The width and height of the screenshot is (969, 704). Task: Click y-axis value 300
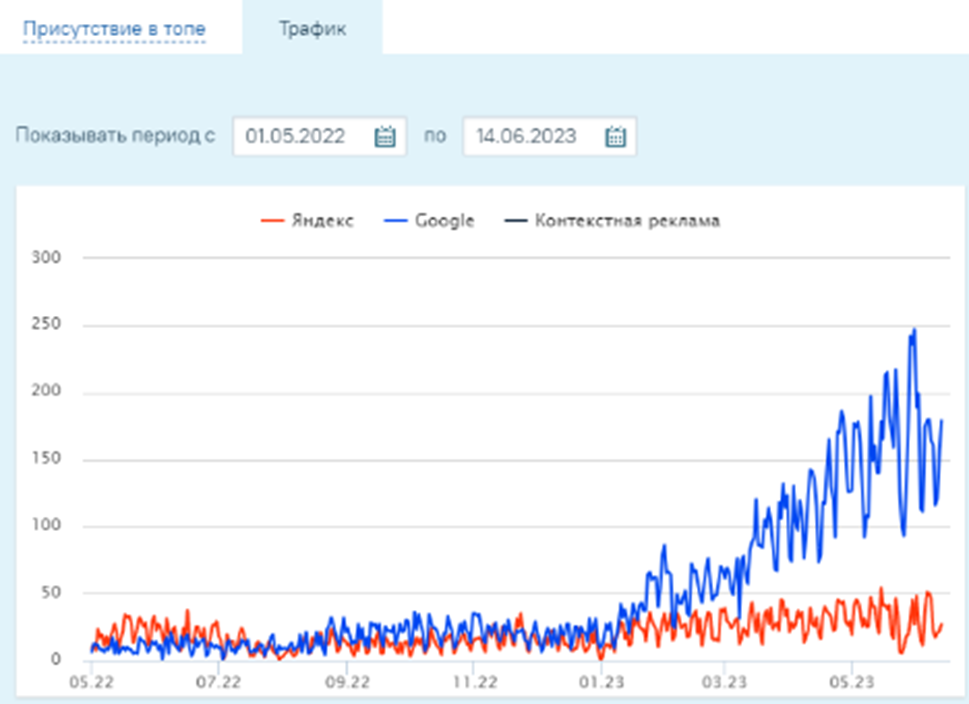tap(46, 257)
